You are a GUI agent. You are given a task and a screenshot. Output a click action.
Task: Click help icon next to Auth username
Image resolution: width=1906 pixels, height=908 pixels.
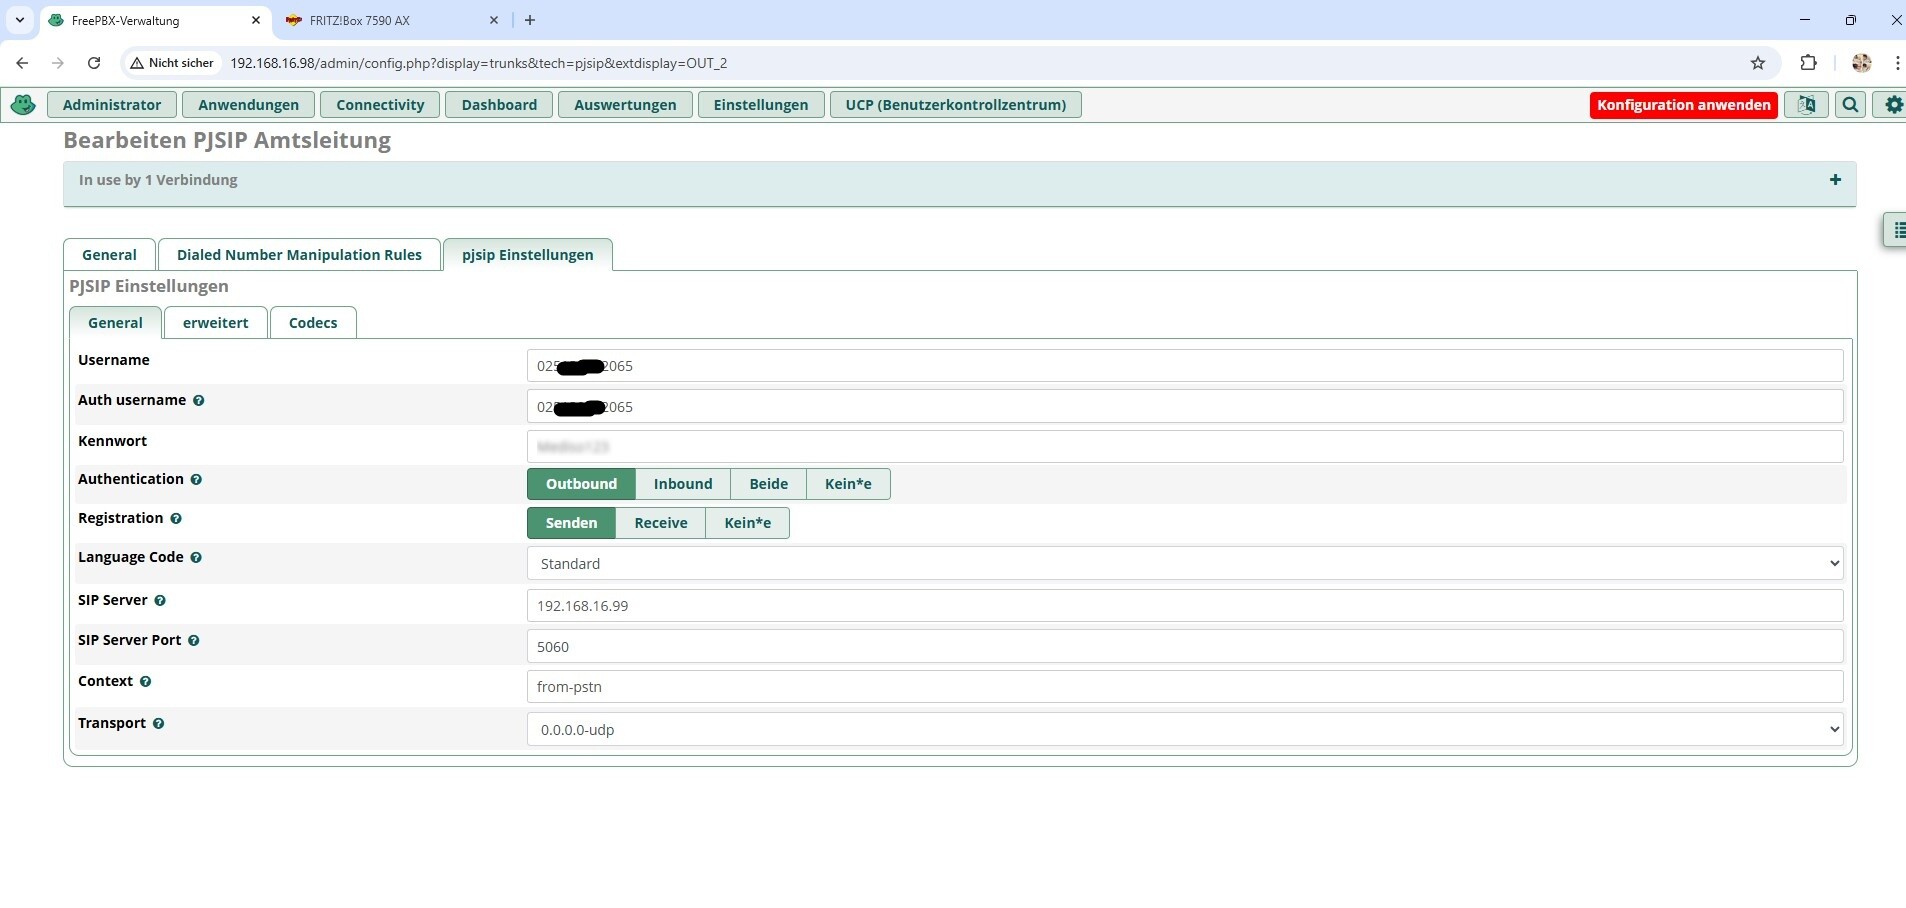coord(198,401)
